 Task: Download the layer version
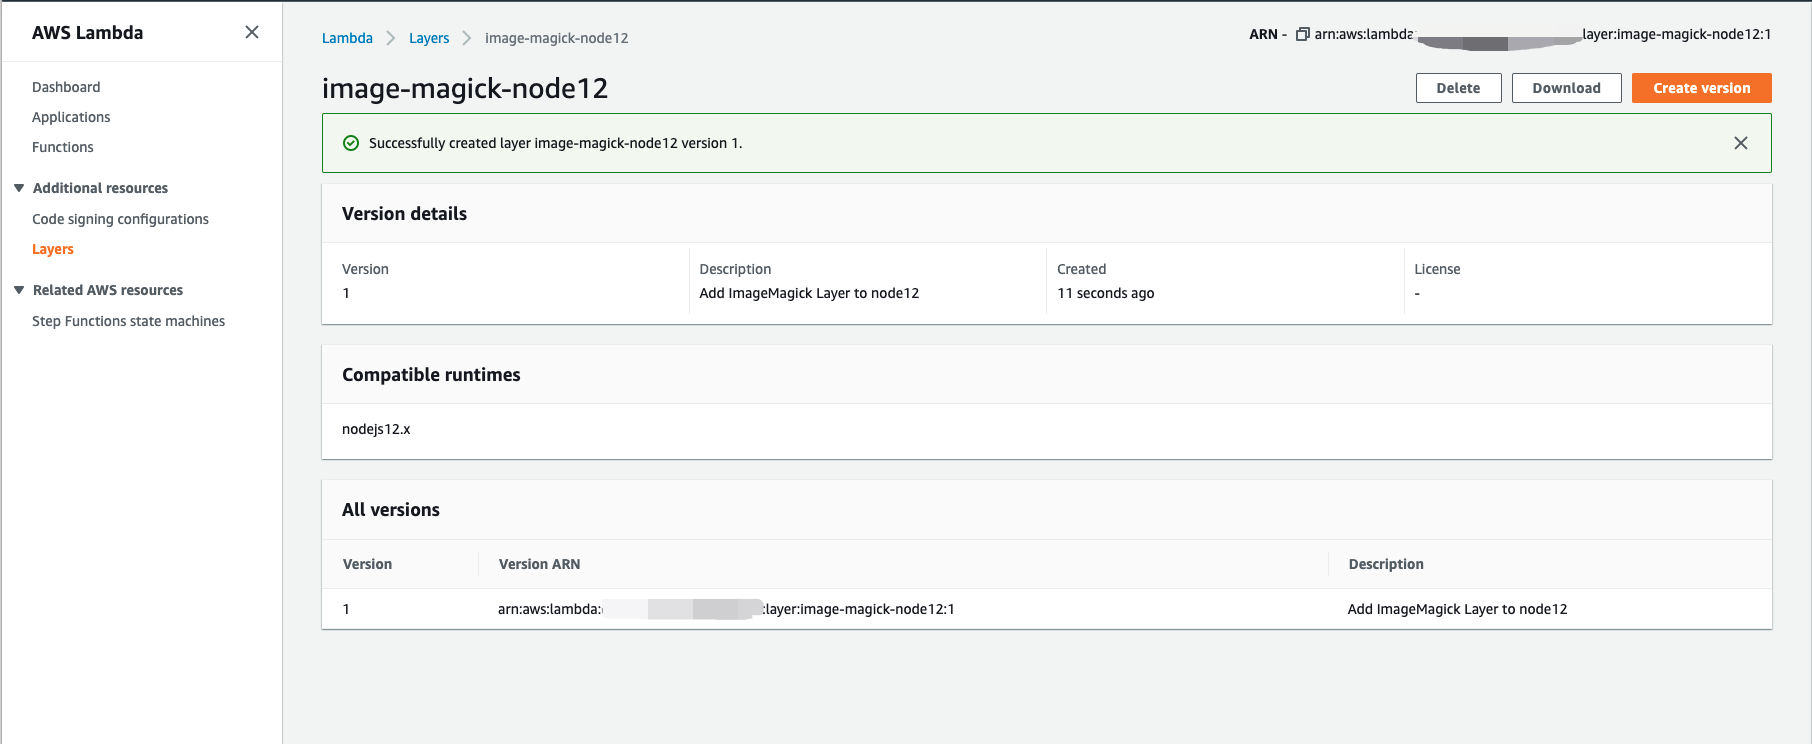tap(1566, 88)
